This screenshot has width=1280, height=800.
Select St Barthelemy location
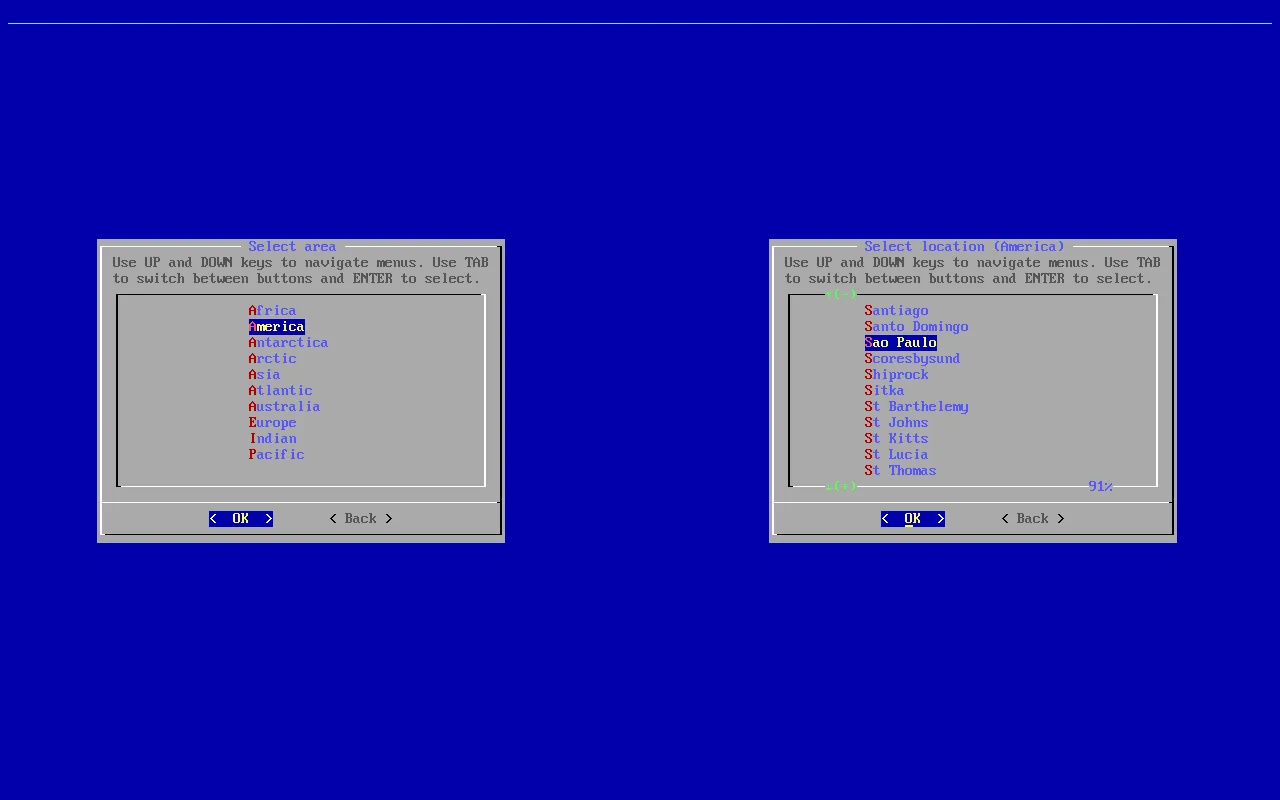[x=917, y=407]
